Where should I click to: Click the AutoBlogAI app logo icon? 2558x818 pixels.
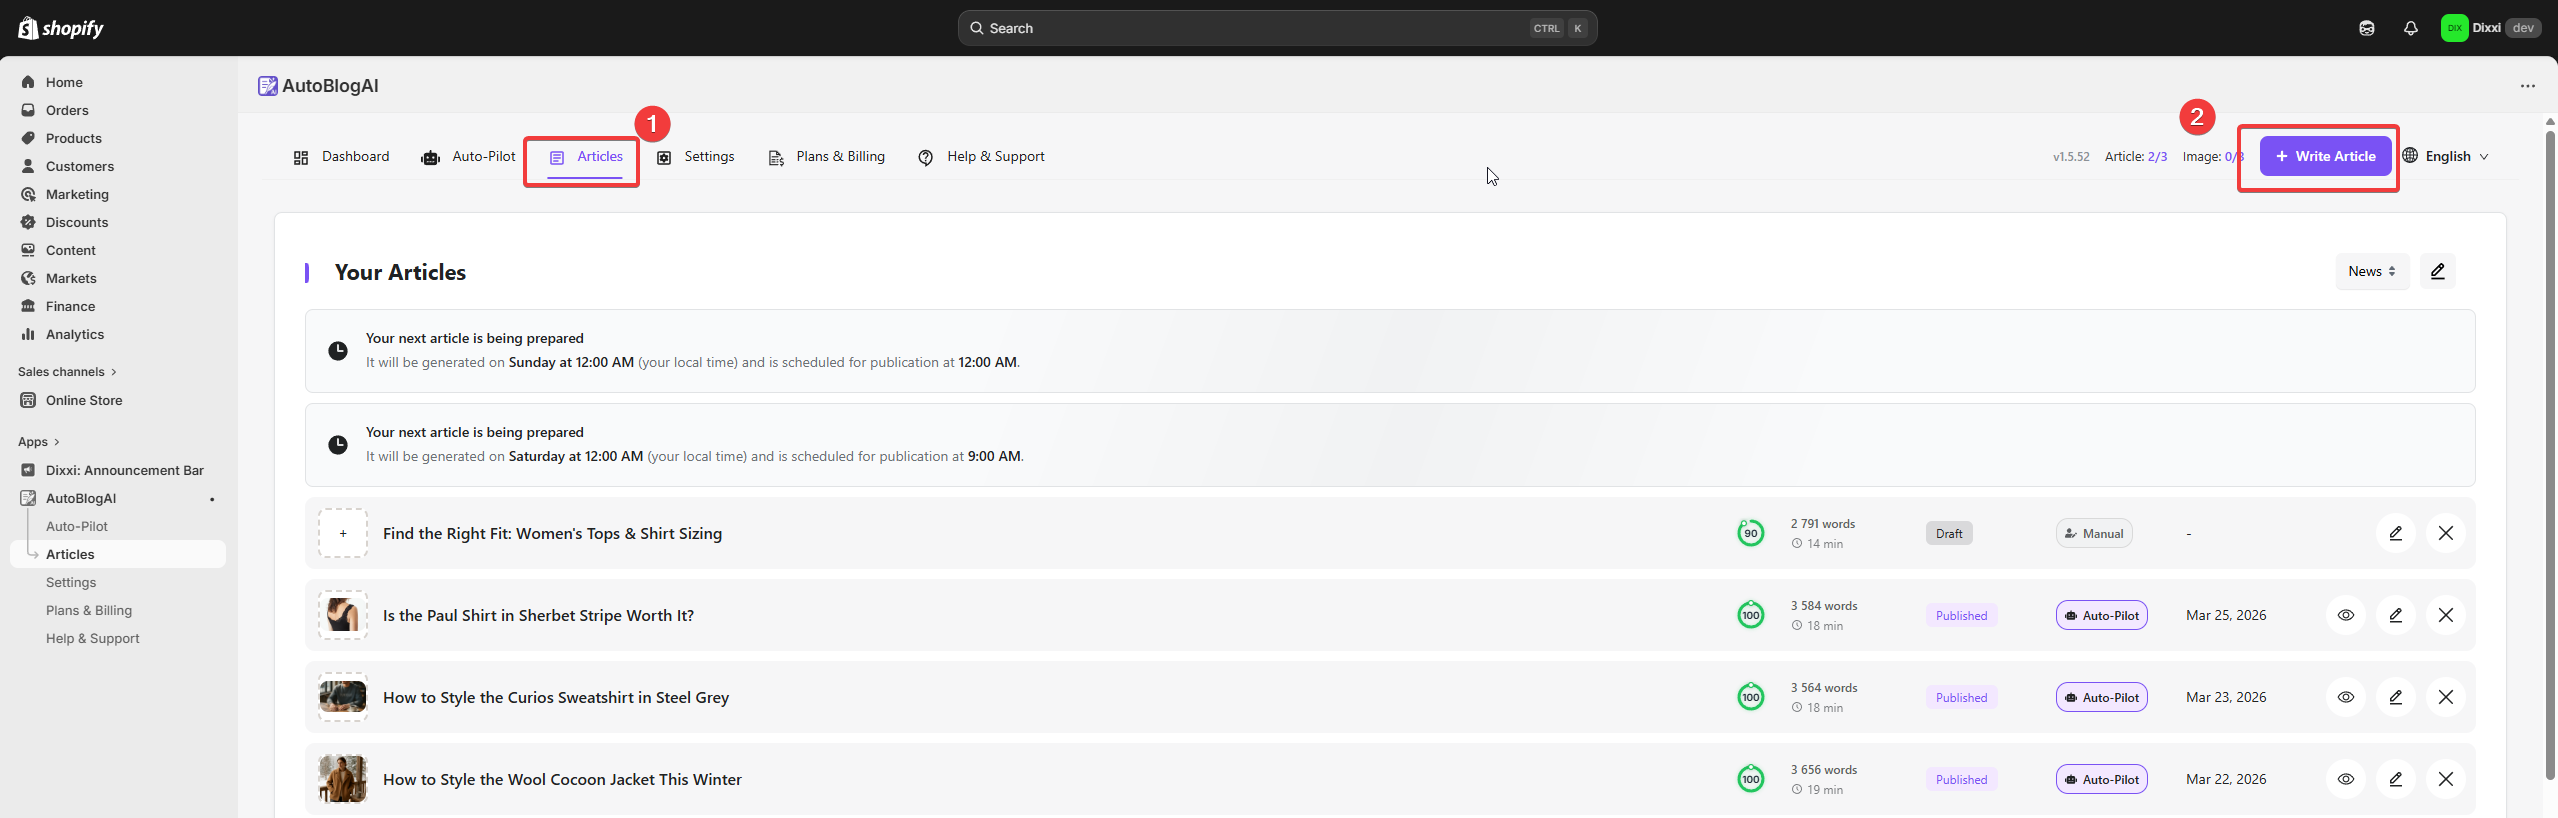[267, 86]
